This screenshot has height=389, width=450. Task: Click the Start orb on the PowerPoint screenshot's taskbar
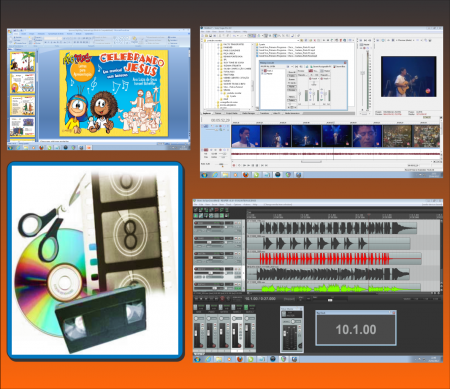11,147
